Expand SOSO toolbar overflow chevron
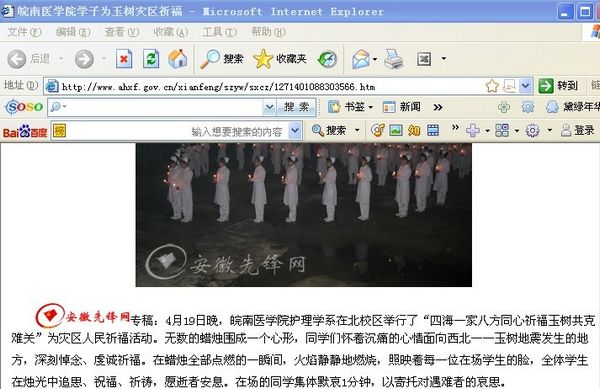Screen dimensions: 600x389 click(438, 107)
